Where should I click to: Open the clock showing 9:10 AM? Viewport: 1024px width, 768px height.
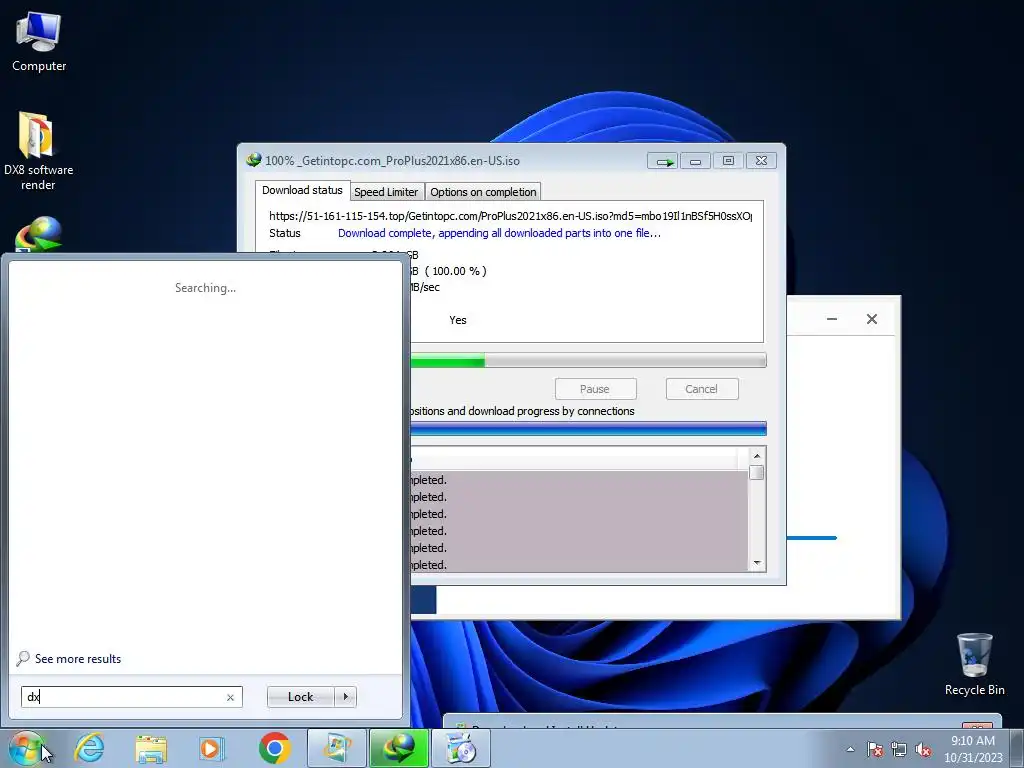pos(973,749)
